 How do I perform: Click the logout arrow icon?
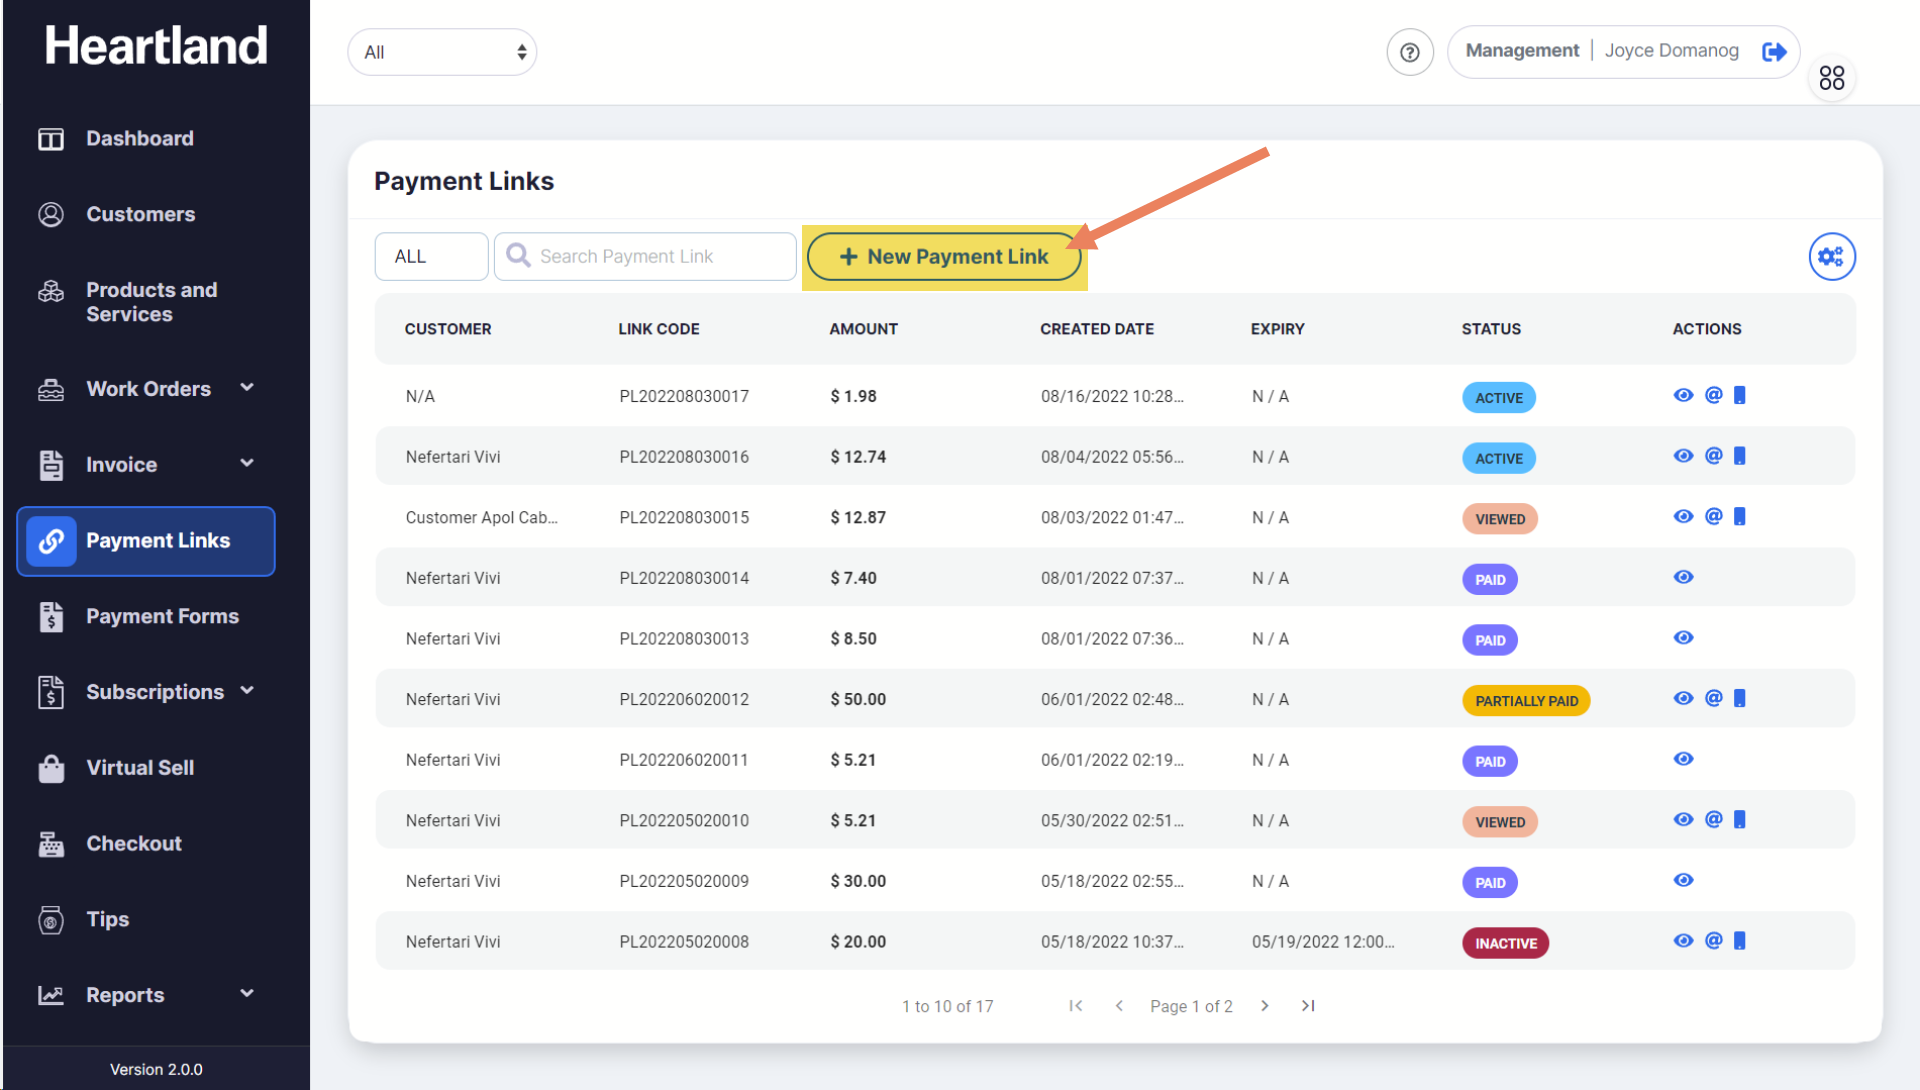pyautogui.click(x=1774, y=51)
